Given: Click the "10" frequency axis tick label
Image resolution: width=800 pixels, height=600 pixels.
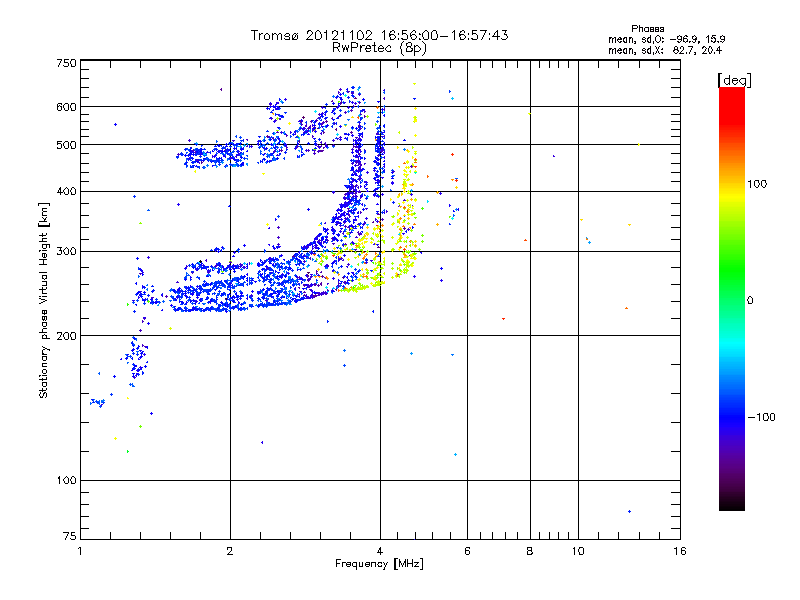Looking at the screenshot, I should tap(578, 551).
